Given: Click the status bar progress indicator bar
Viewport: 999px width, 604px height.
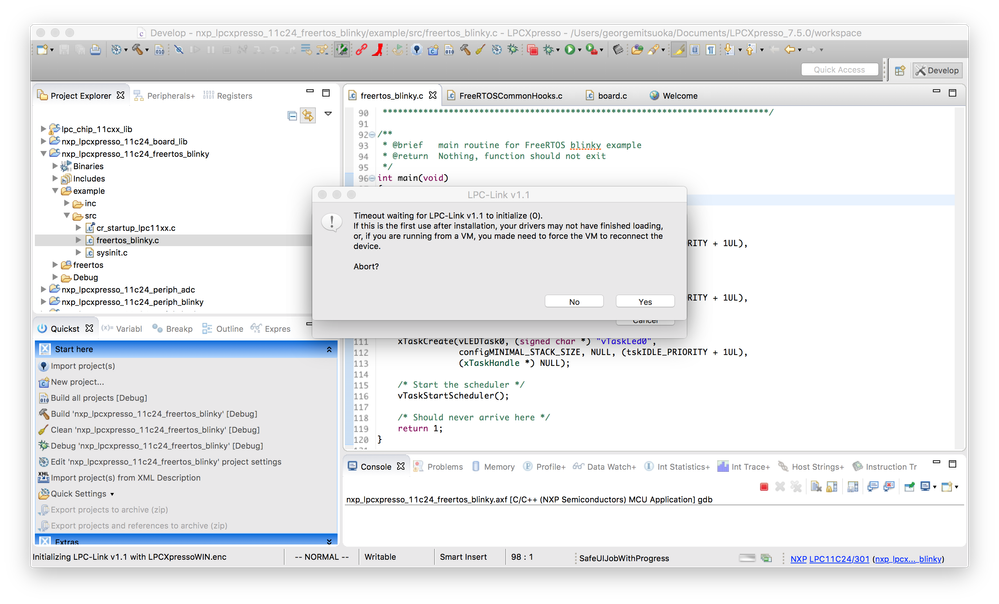Looking at the screenshot, I should pyautogui.click(x=747, y=558).
